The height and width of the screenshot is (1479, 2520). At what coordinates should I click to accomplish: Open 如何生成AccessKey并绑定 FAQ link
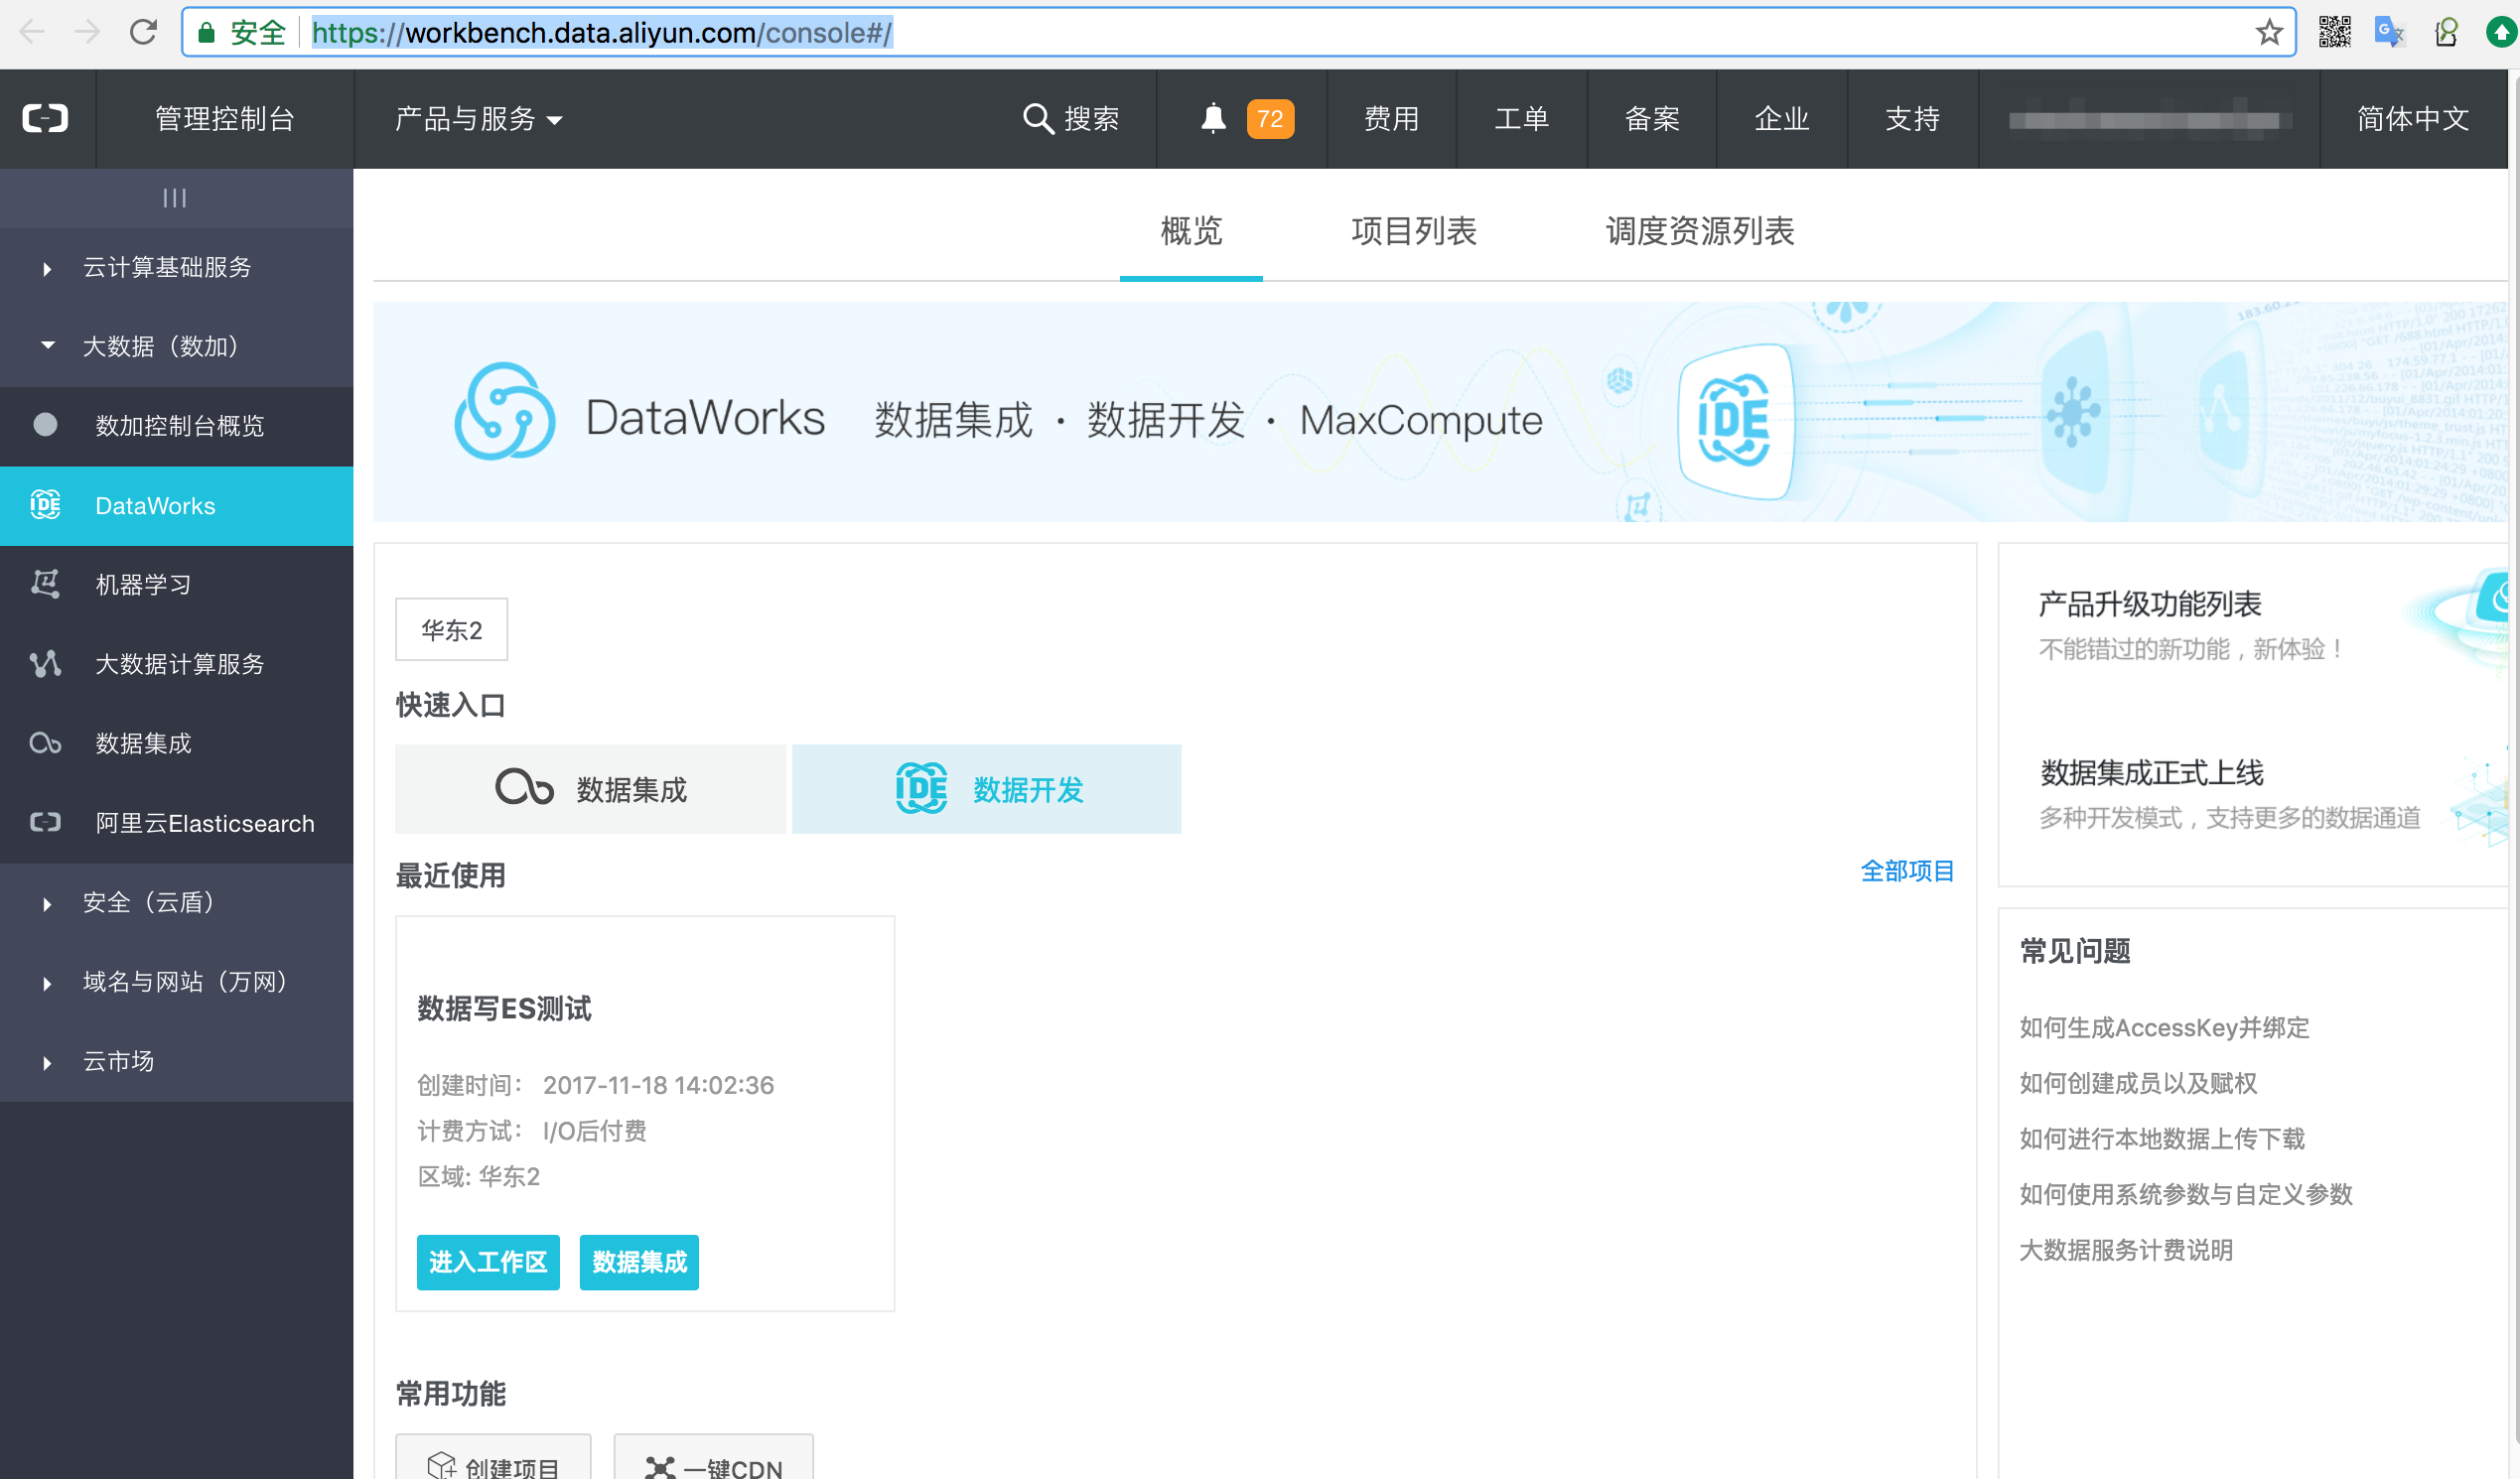pyautogui.click(x=2164, y=1027)
